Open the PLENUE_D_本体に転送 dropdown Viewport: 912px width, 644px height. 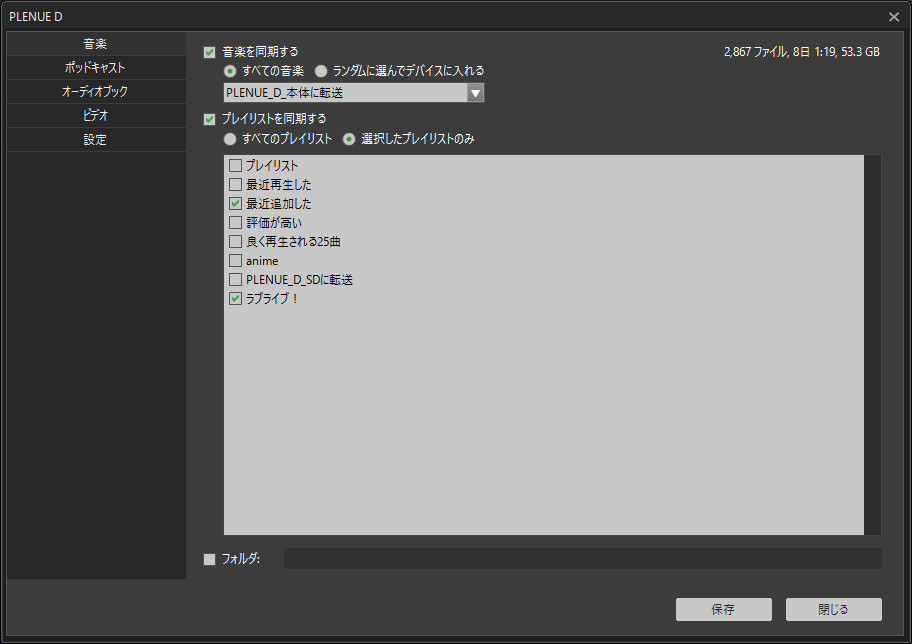(x=354, y=92)
